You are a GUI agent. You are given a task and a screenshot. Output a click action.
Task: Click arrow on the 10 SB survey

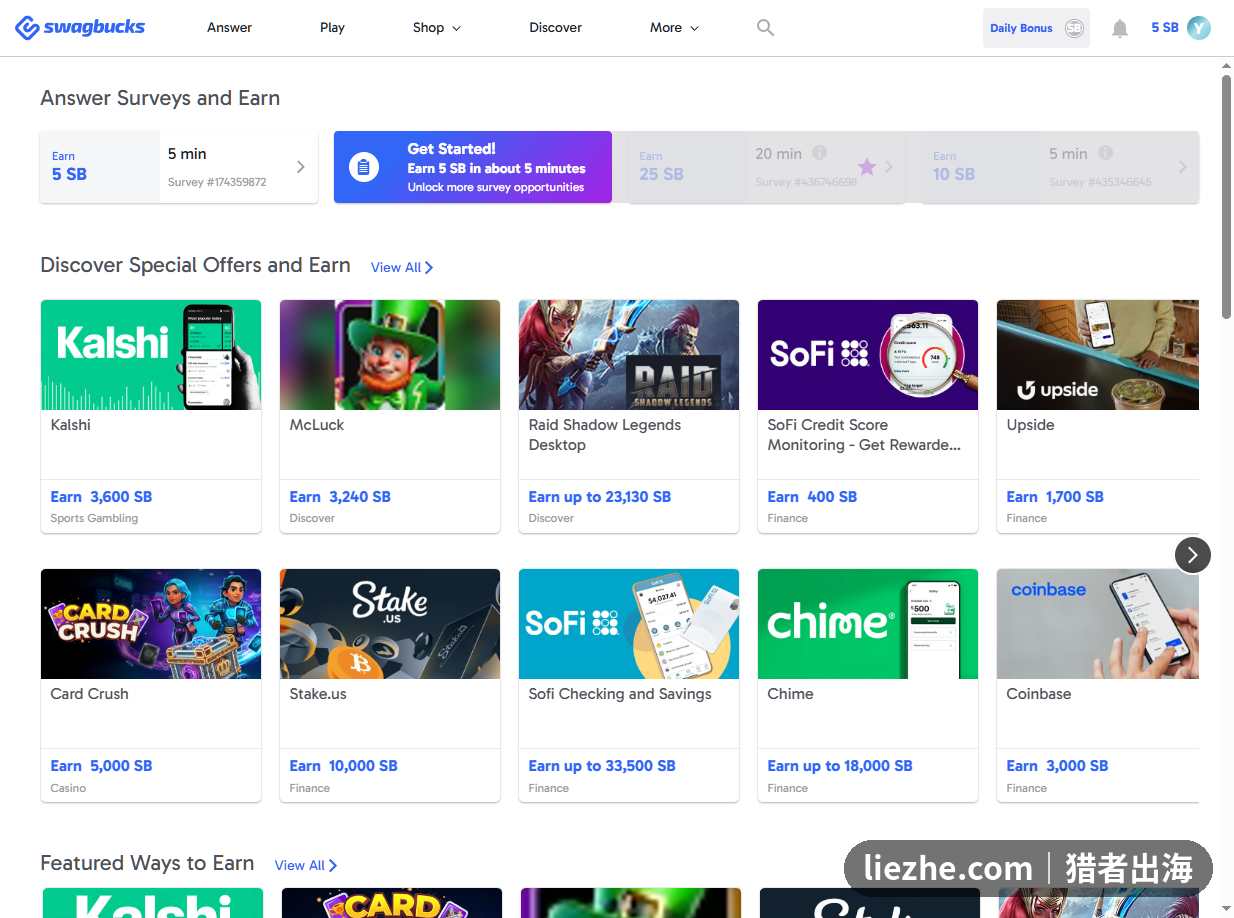pyautogui.click(x=1182, y=167)
